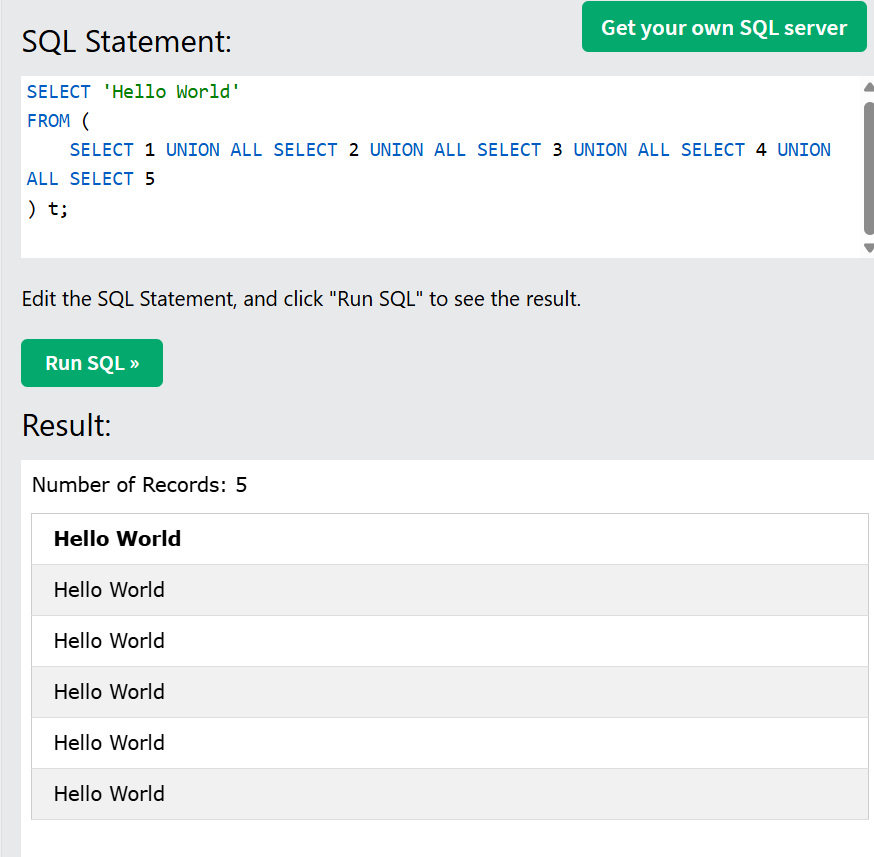Click the scroll up arrow in SQL editor
Image resolution: width=874 pixels, height=857 pixels.
(x=867, y=87)
